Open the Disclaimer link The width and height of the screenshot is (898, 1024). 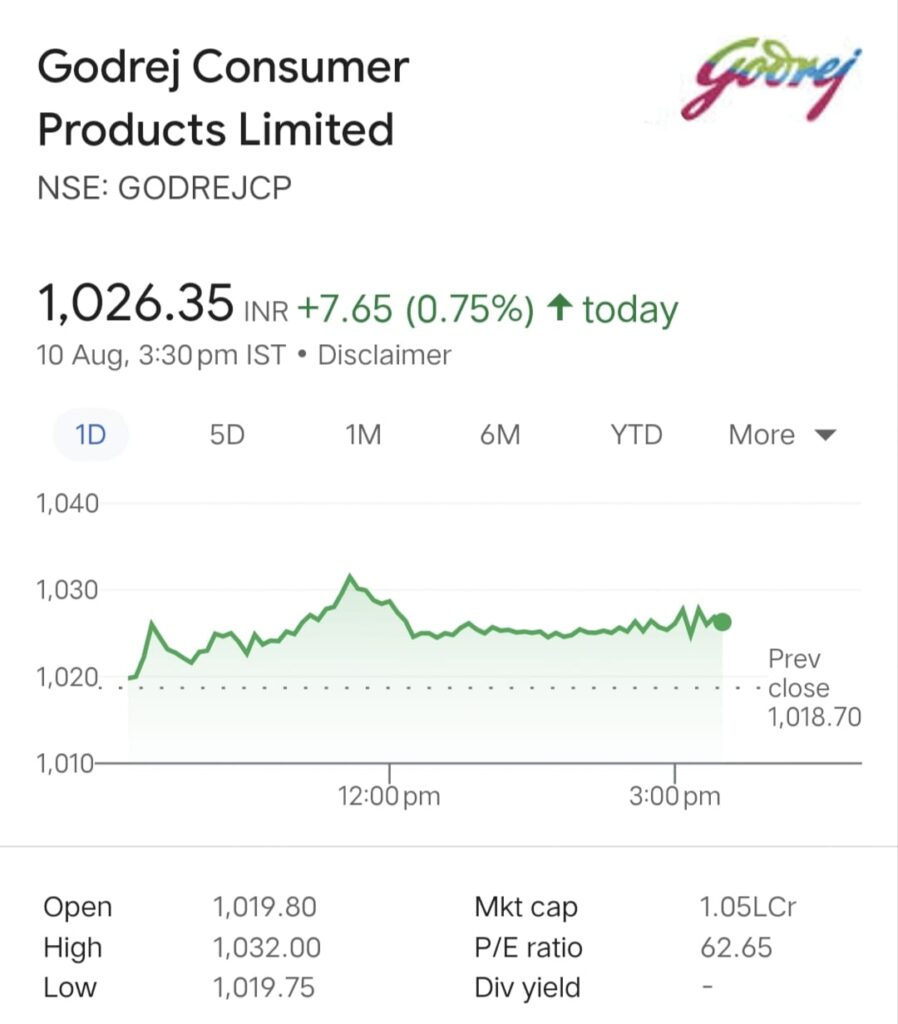[384, 355]
